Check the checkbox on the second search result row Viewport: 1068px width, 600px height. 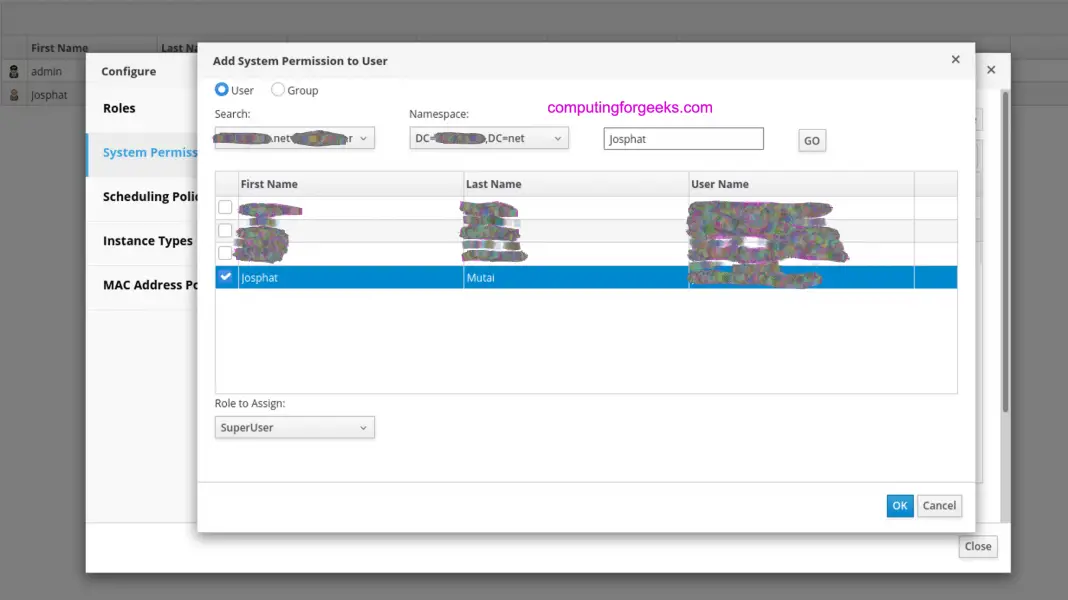pos(225,230)
